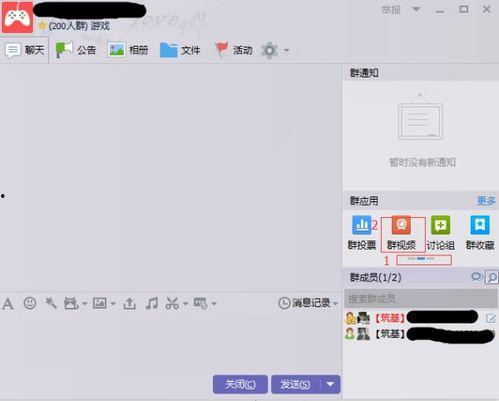This screenshot has width=499, height=401.
Task: Expand the dropdown arrow beside 举报
Action: 416,9
